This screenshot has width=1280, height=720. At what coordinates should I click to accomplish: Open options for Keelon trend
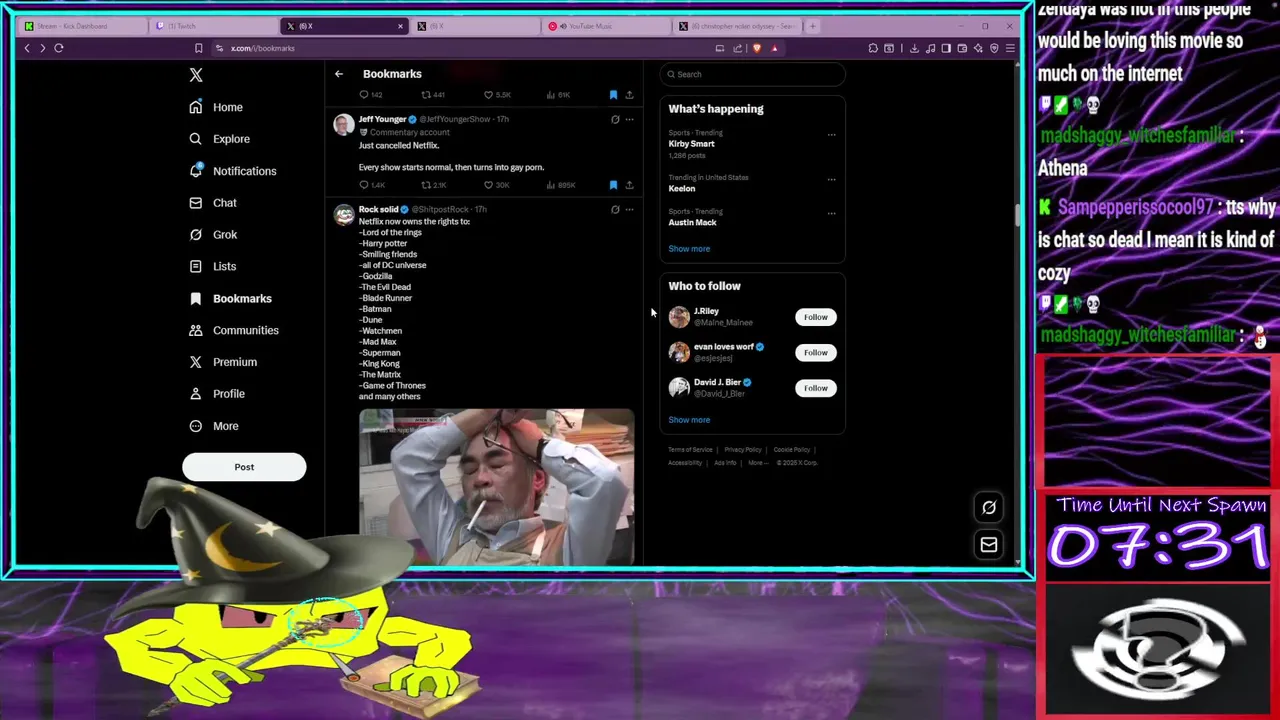831,180
